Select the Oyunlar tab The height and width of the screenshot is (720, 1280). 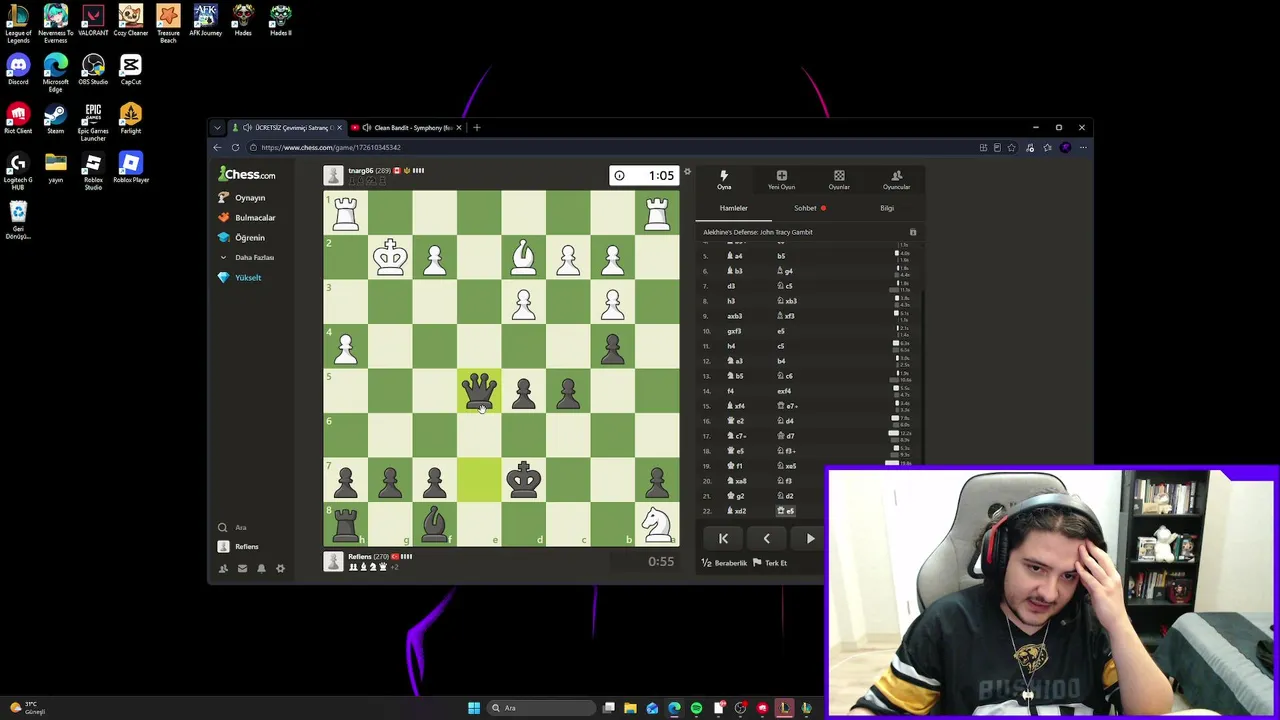[x=839, y=180]
